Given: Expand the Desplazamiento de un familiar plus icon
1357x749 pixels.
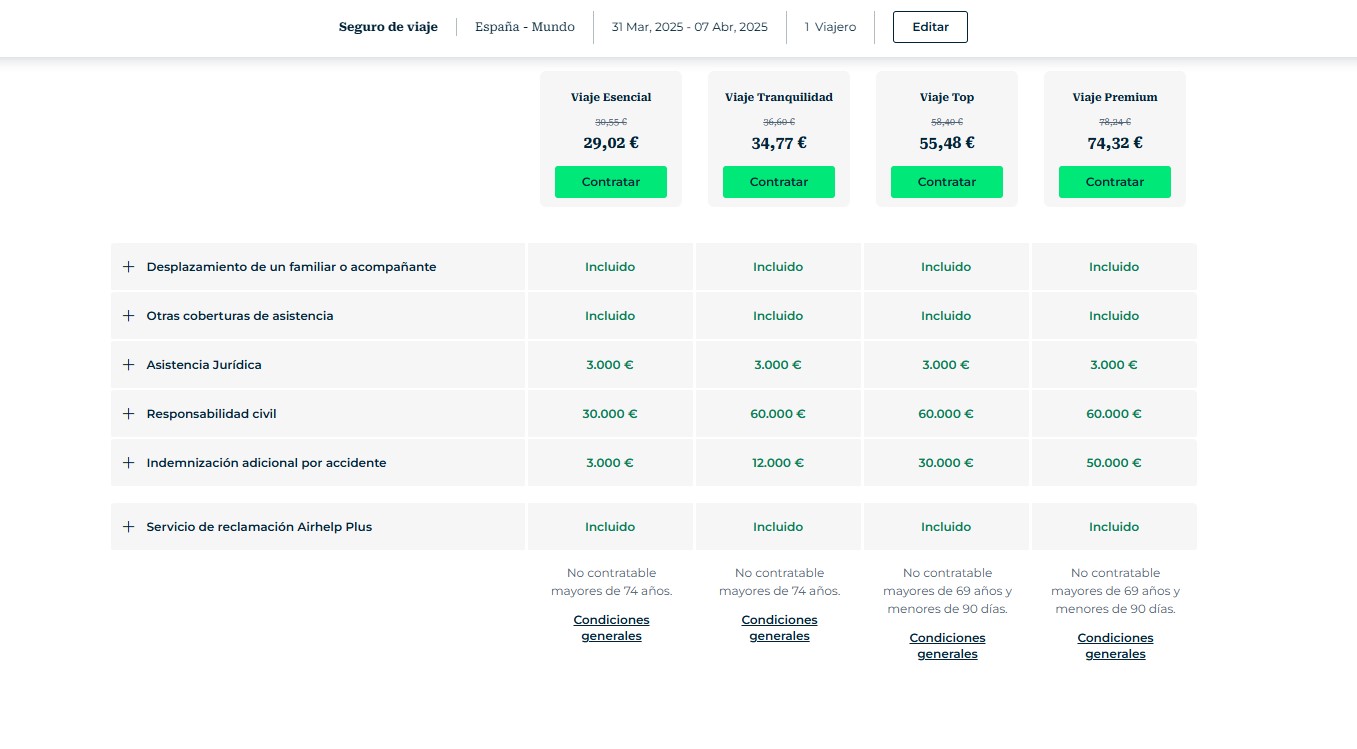Looking at the screenshot, I should click(x=128, y=267).
